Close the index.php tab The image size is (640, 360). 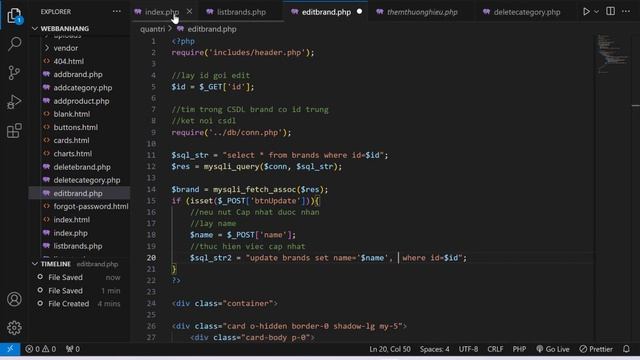tap(189, 11)
